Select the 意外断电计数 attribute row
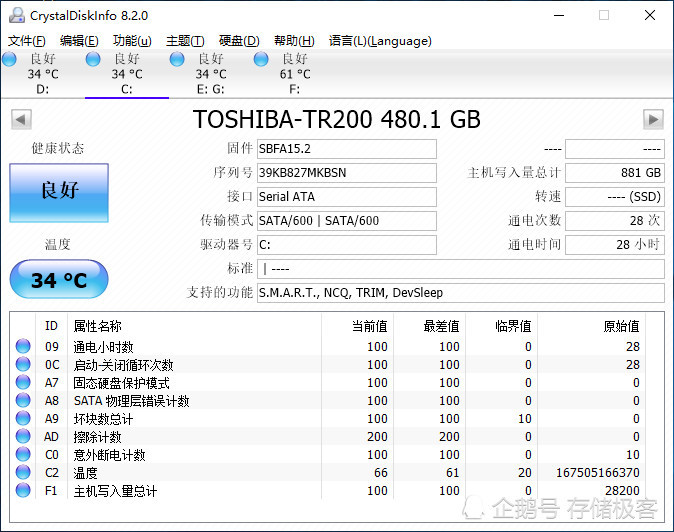Screen dimensions: 674x532 point(329,455)
